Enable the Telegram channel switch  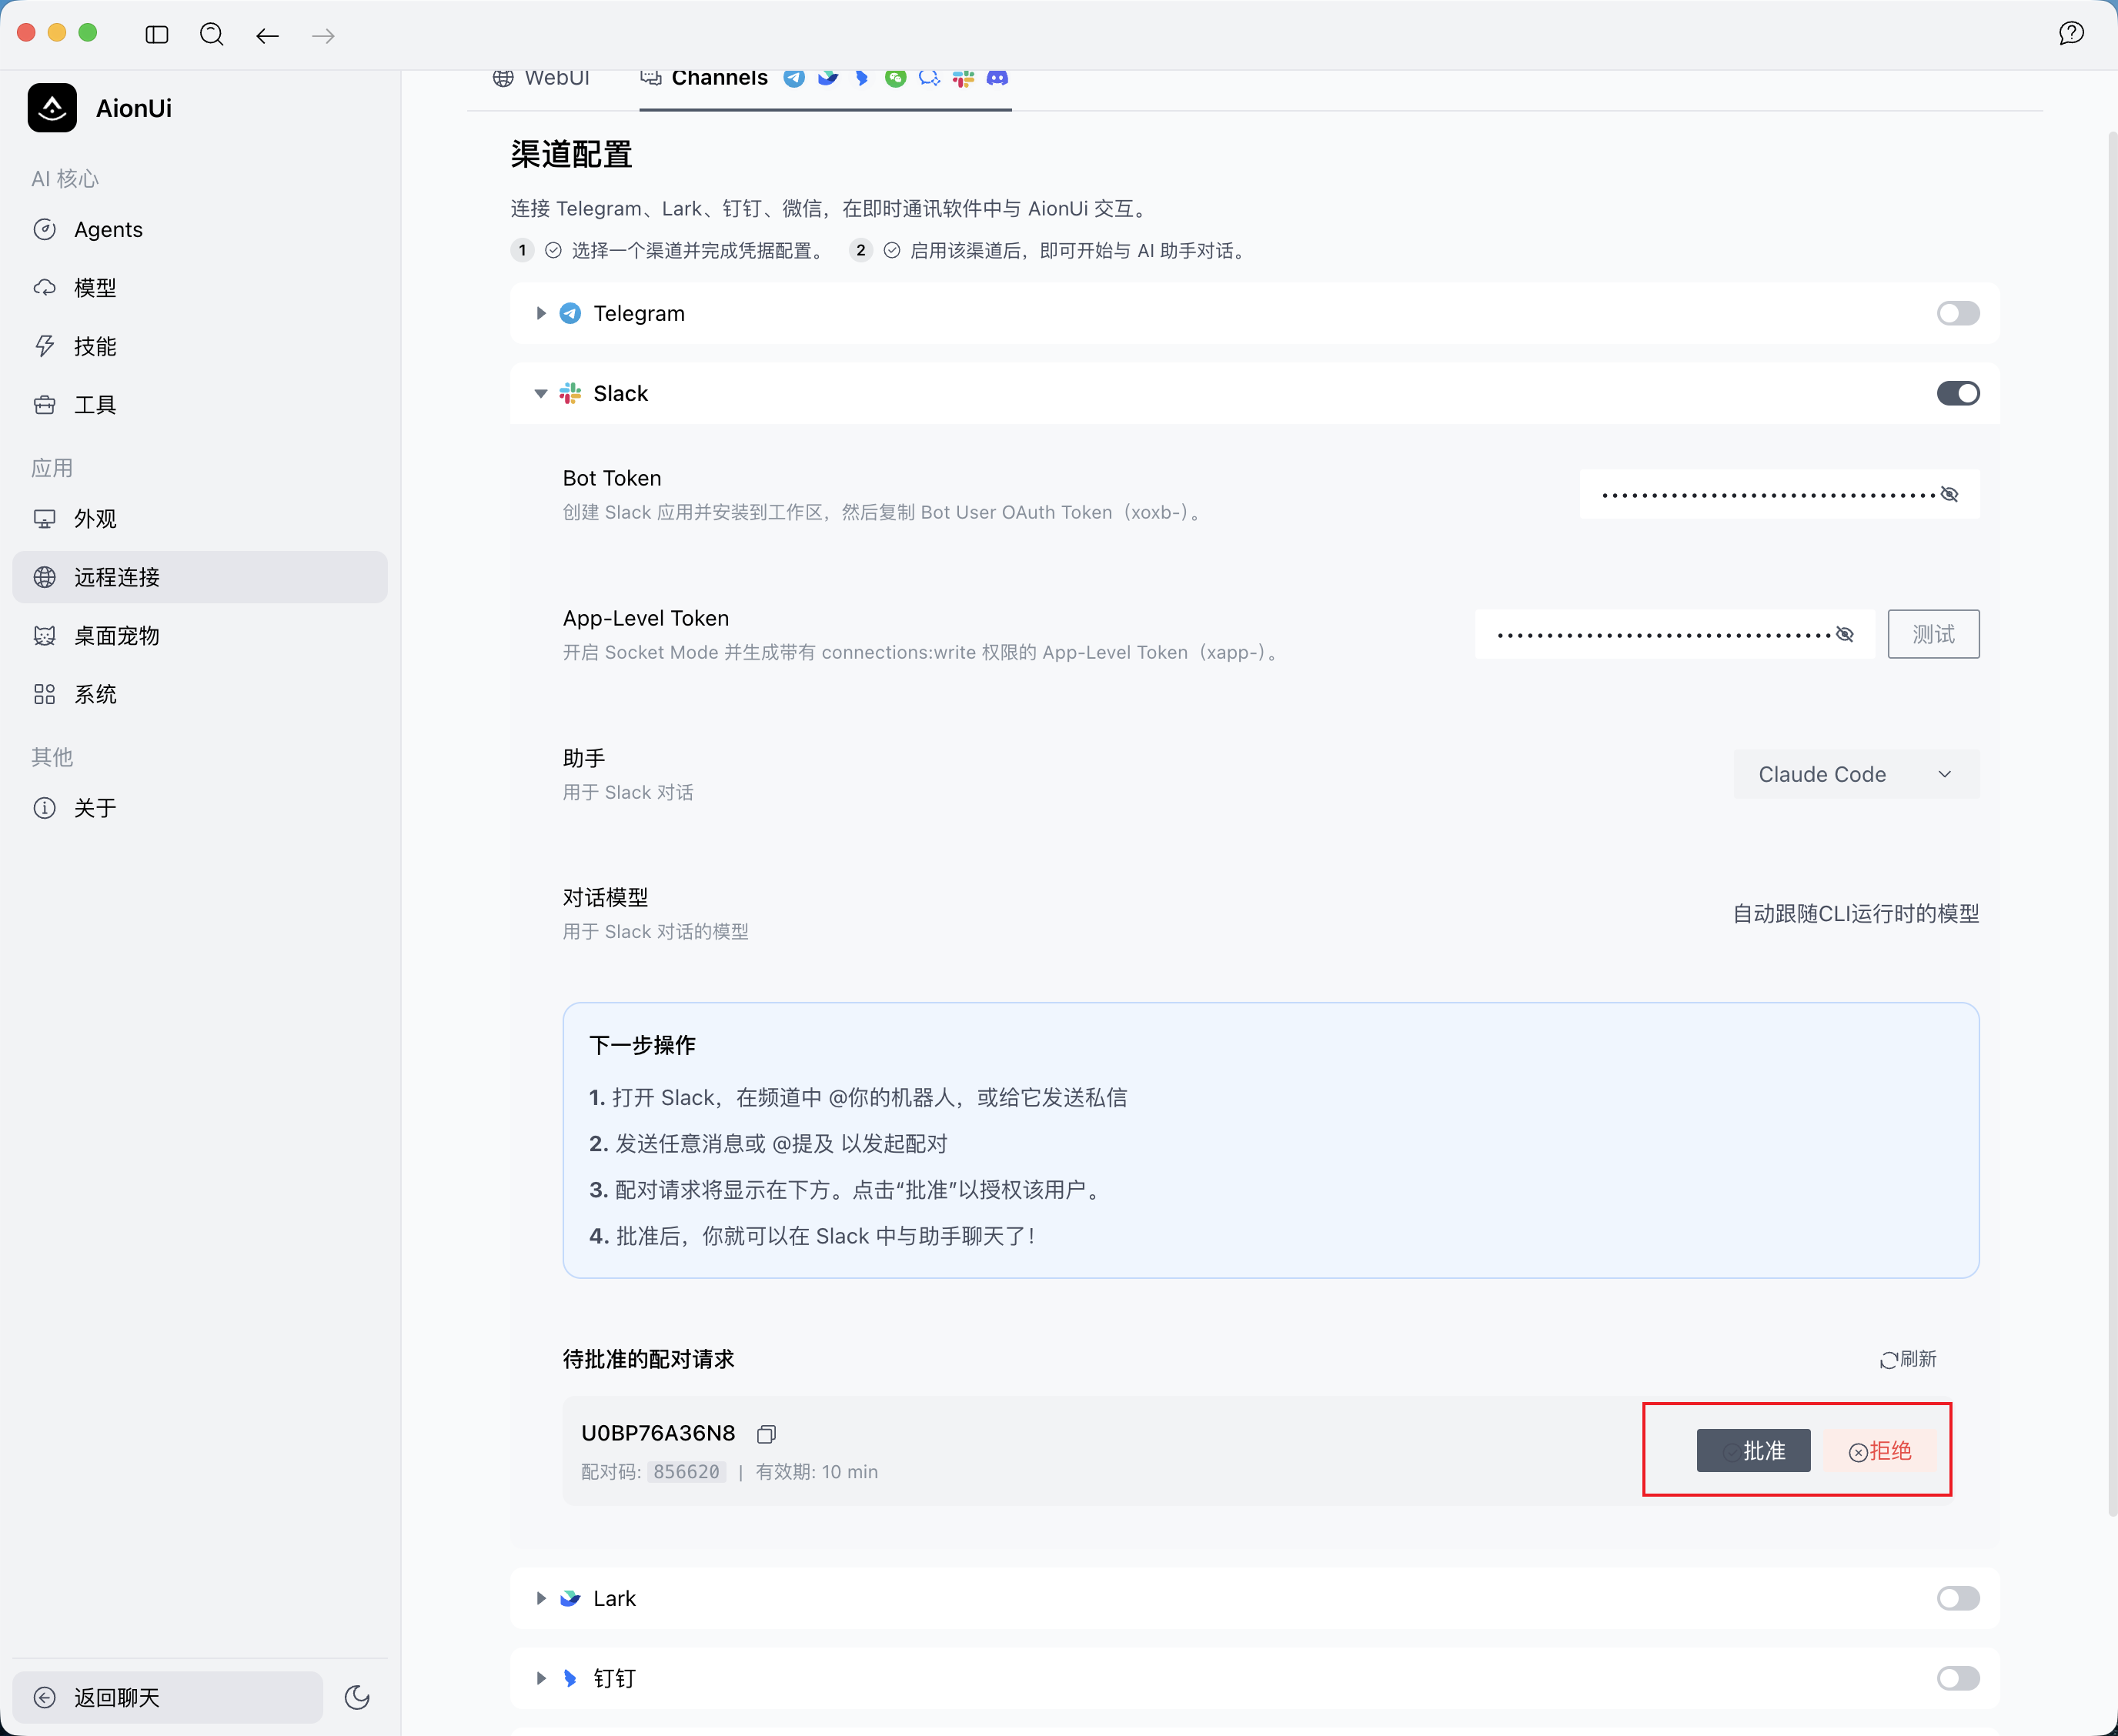(x=1958, y=313)
